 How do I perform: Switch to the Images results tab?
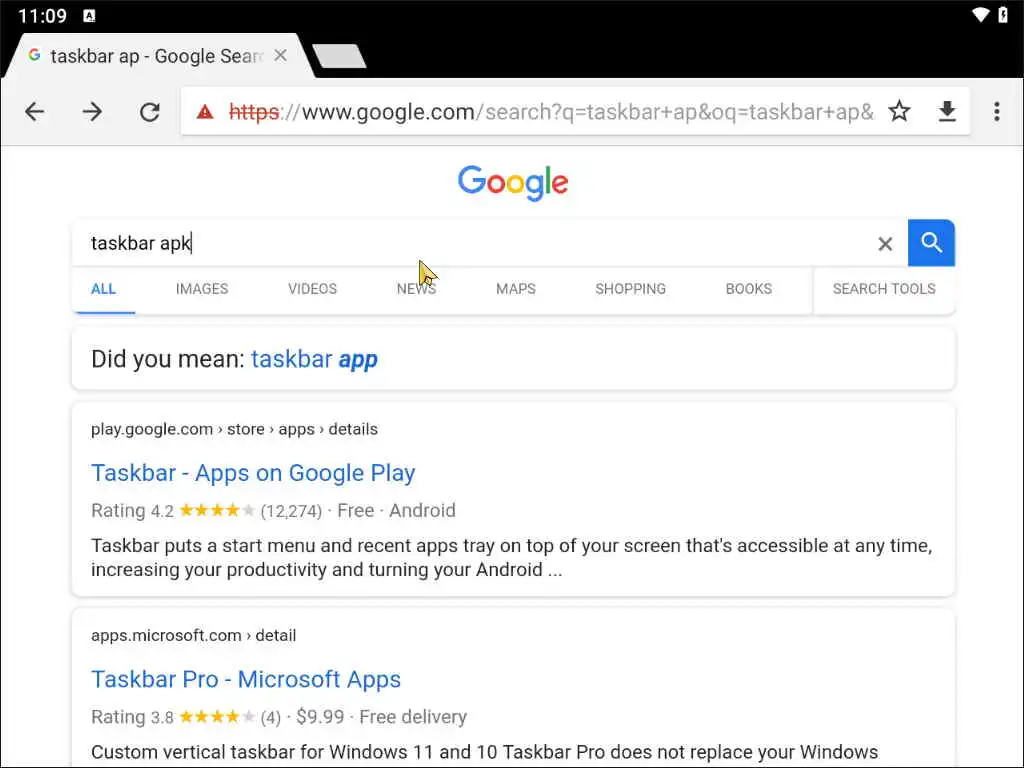click(202, 289)
